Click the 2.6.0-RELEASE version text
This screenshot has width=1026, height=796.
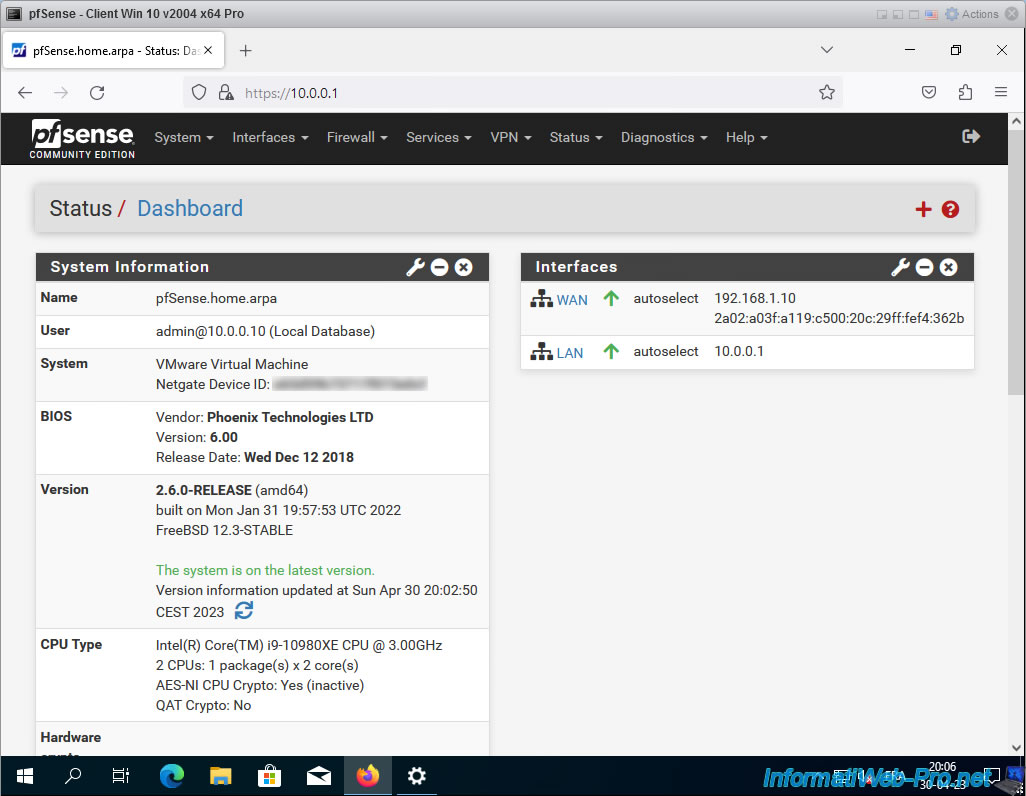[203, 490]
